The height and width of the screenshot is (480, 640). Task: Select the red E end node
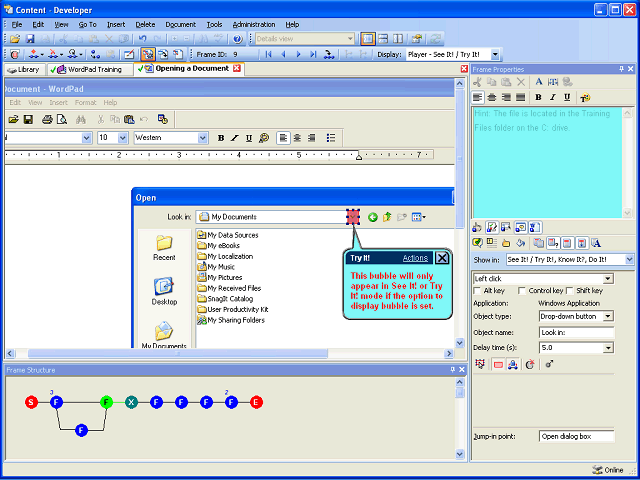pyautogui.click(x=256, y=402)
